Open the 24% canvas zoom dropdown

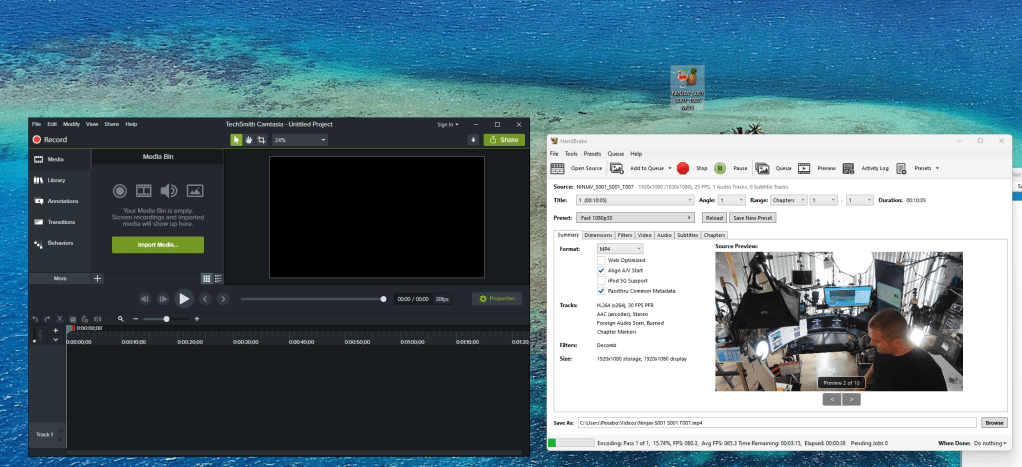click(300, 140)
